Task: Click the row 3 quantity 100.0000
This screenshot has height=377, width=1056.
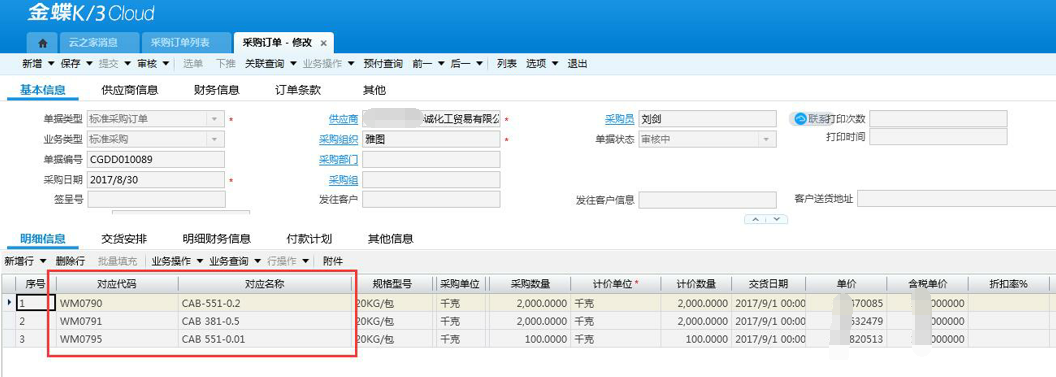Action: (x=530, y=339)
